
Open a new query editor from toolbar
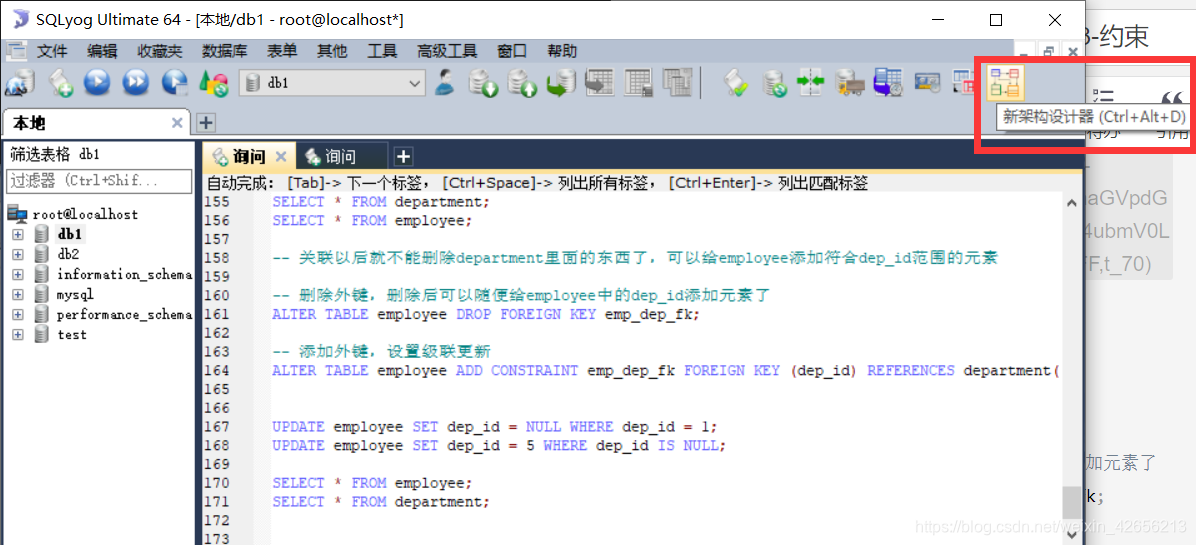tap(60, 82)
